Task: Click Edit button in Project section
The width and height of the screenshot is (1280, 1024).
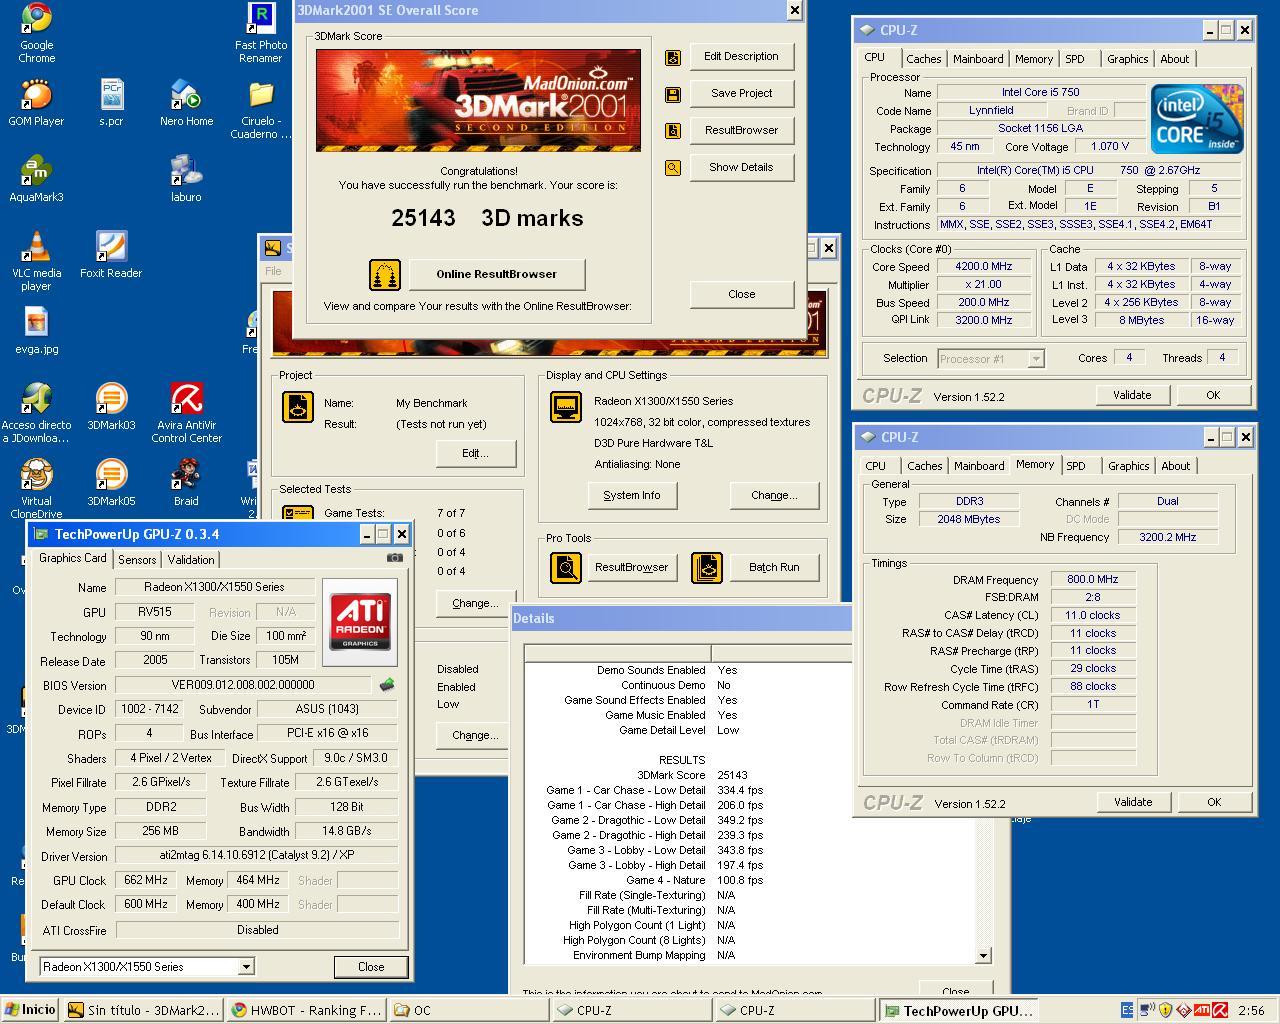Action: (475, 453)
